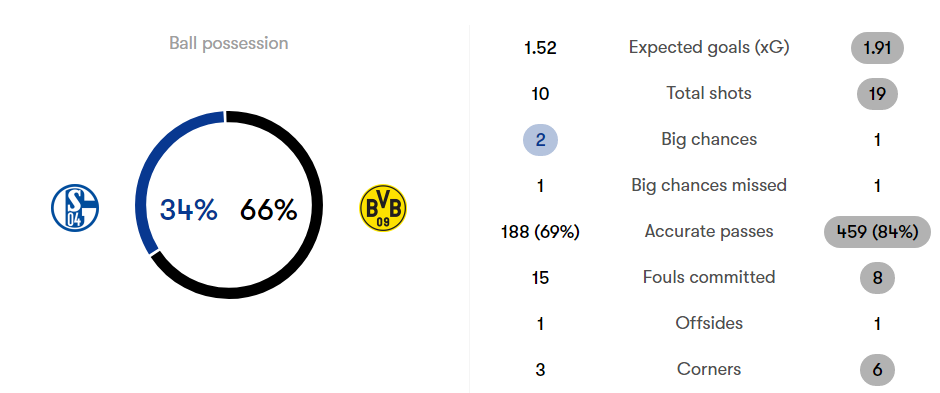Viewport: 940px width, 393px height.
Task: Click the 459 (84%) accurate passes badge
Action: [877, 232]
